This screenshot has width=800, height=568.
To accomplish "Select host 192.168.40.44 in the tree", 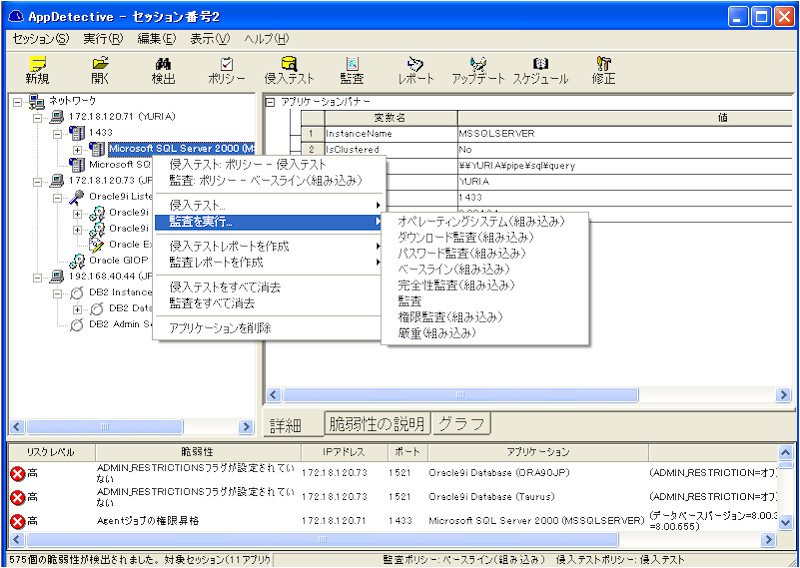I will 110,277.
